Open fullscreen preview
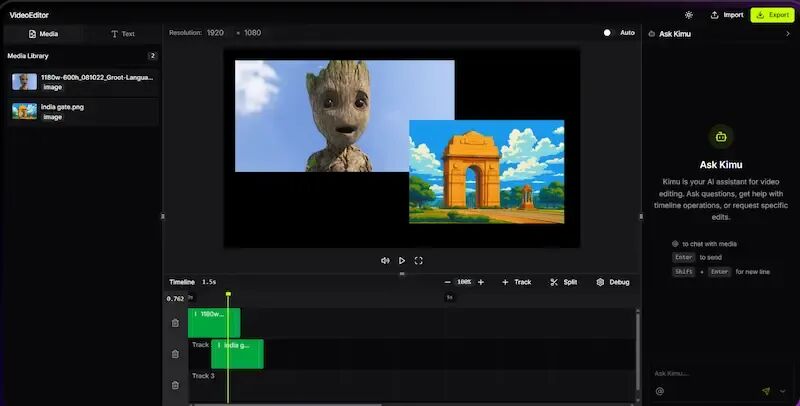The height and width of the screenshot is (406, 800). (x=418, y=261)
